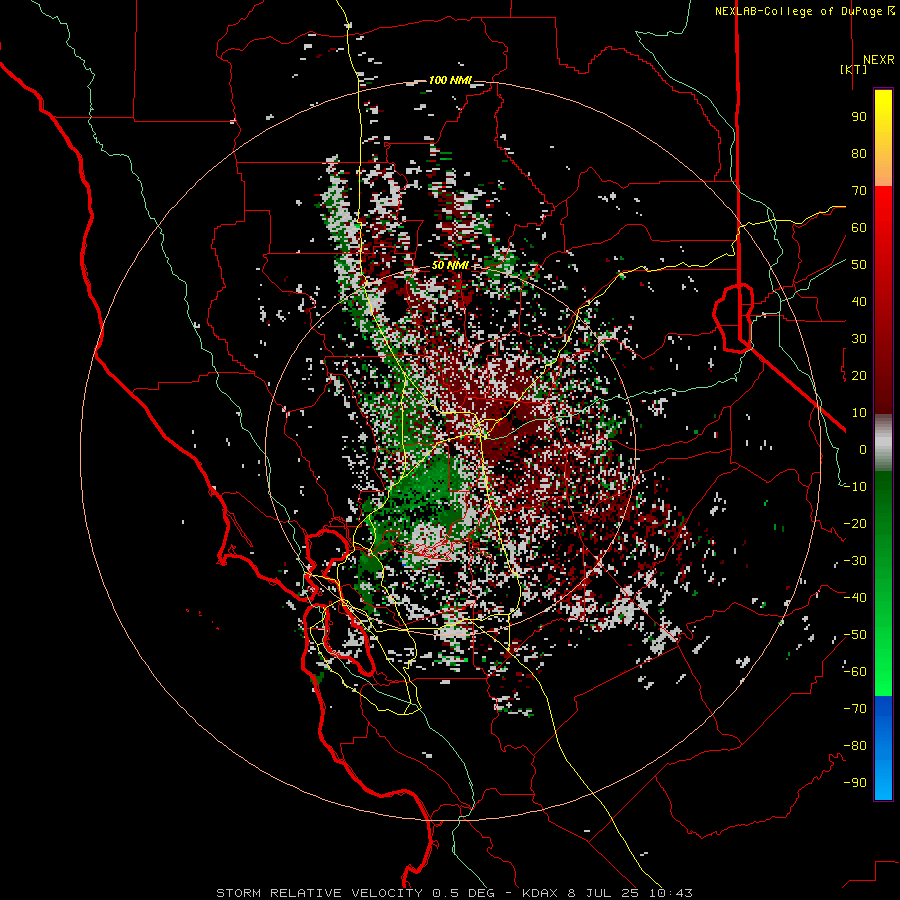
Task: Click the 70 value on the velocity scale
Action: 859,191
